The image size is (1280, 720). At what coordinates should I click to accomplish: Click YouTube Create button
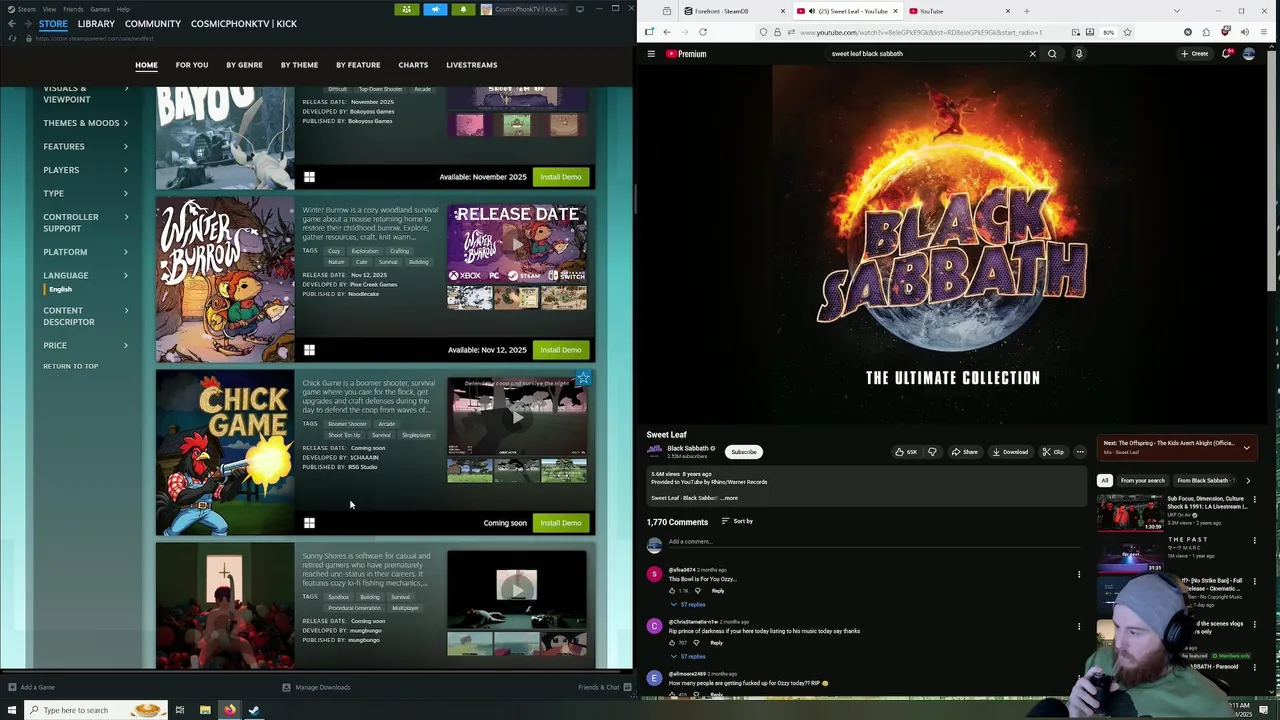[1195, 54]
